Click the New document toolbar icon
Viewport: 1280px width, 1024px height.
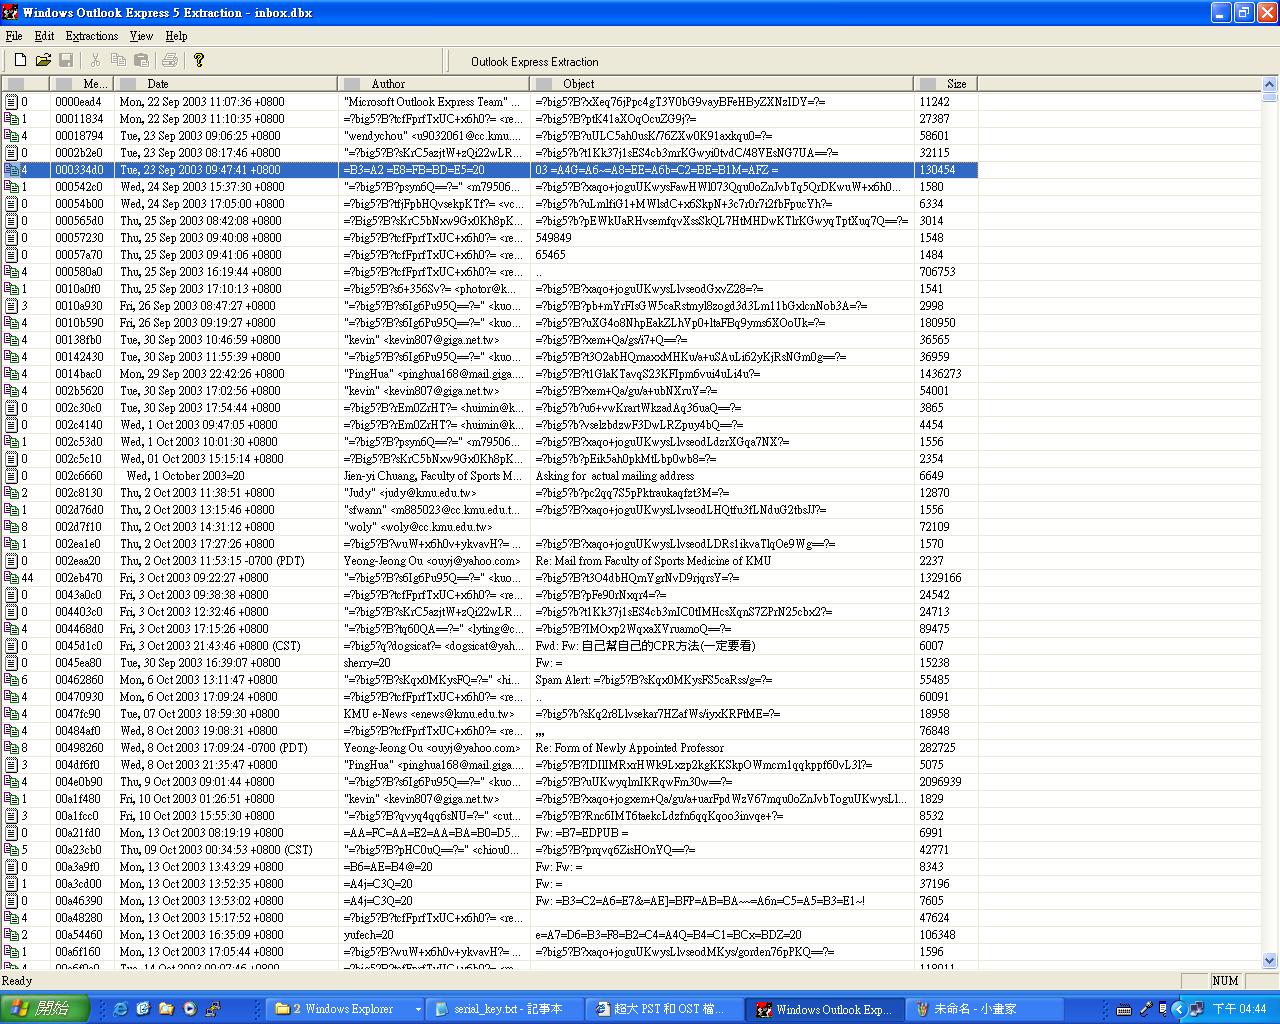tap(20, 60)
